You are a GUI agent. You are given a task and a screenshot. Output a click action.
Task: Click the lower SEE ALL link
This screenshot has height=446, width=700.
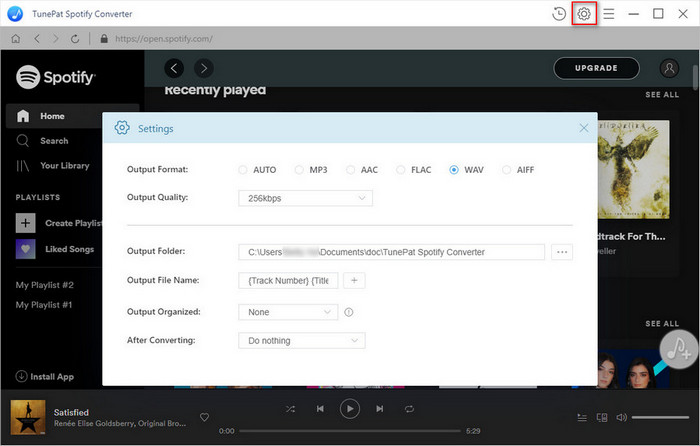pyautogui.click(x=662, y=324)
